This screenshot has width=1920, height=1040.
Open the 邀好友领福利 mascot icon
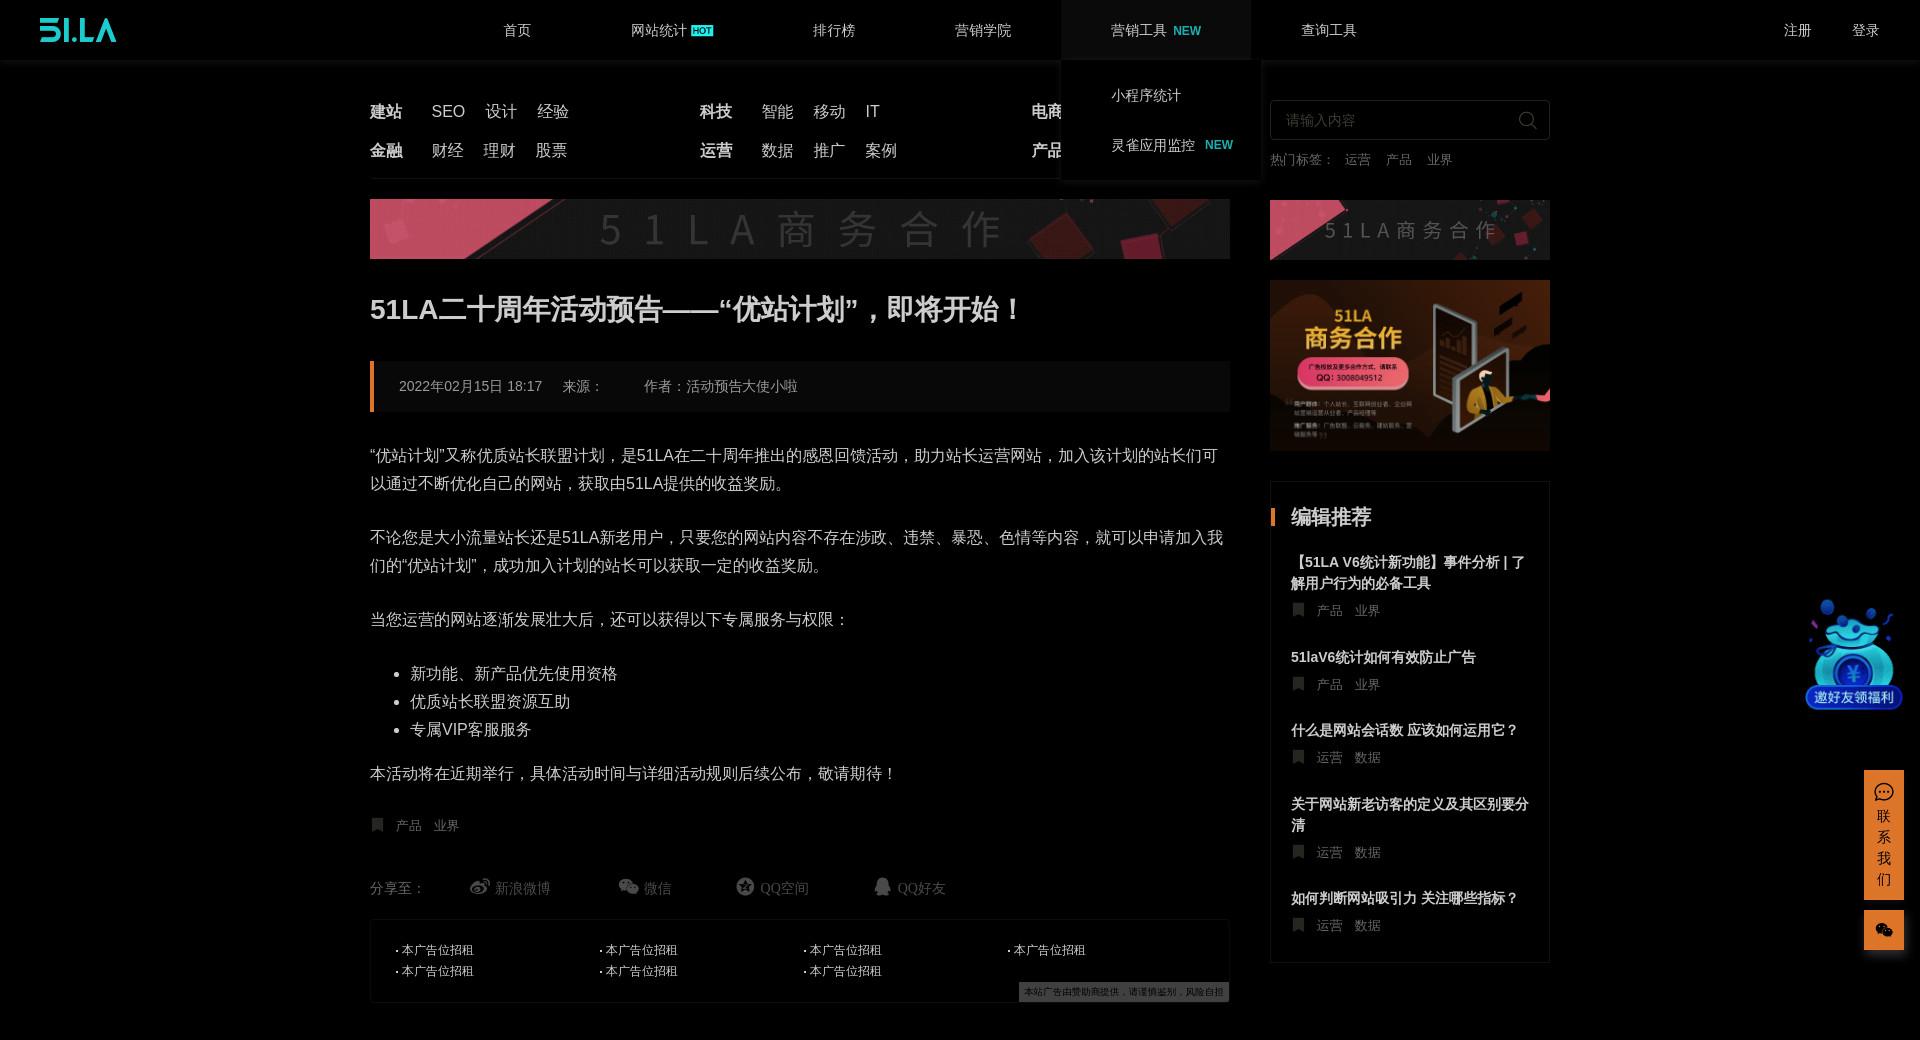point(1853,654)
